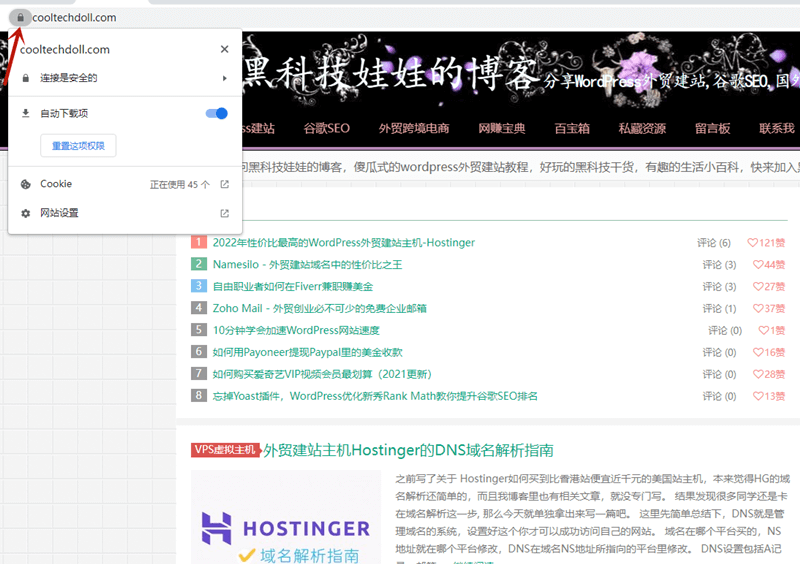Click rank badge number 1
Screen dimensions: 800x564
tap(198, 242)
